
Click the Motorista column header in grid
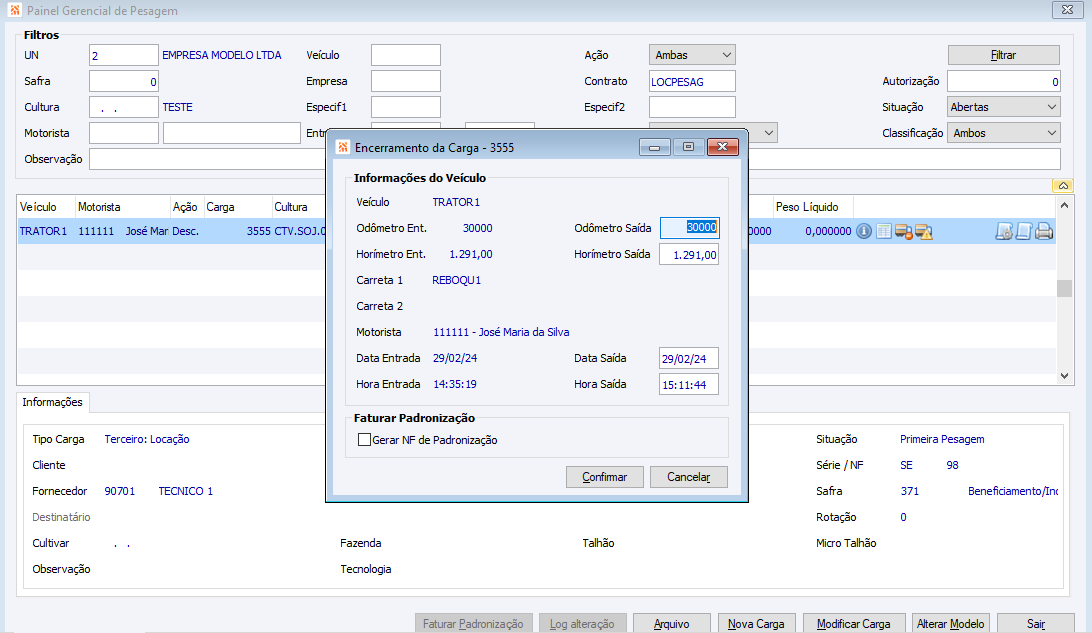123,207
